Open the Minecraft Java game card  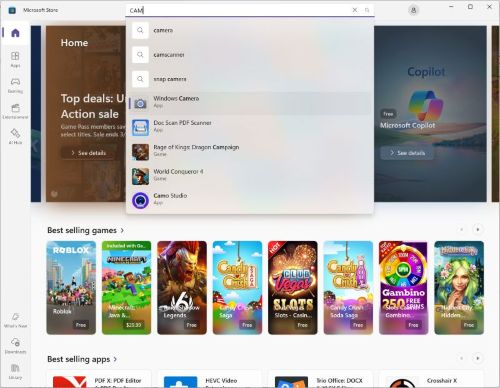[126, 288]
